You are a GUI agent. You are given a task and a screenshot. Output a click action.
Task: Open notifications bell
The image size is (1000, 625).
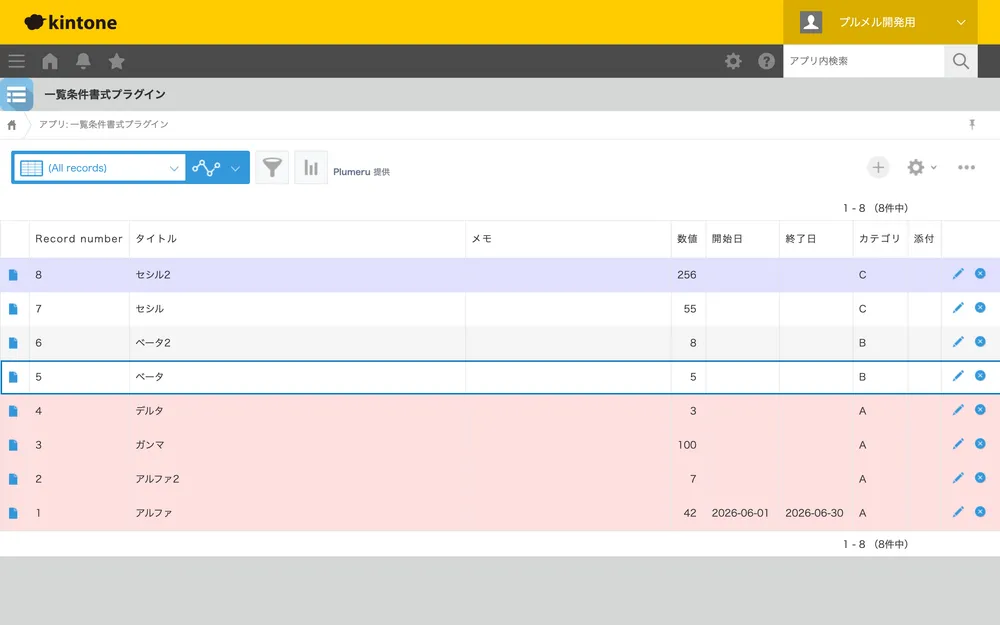[83, 61]
